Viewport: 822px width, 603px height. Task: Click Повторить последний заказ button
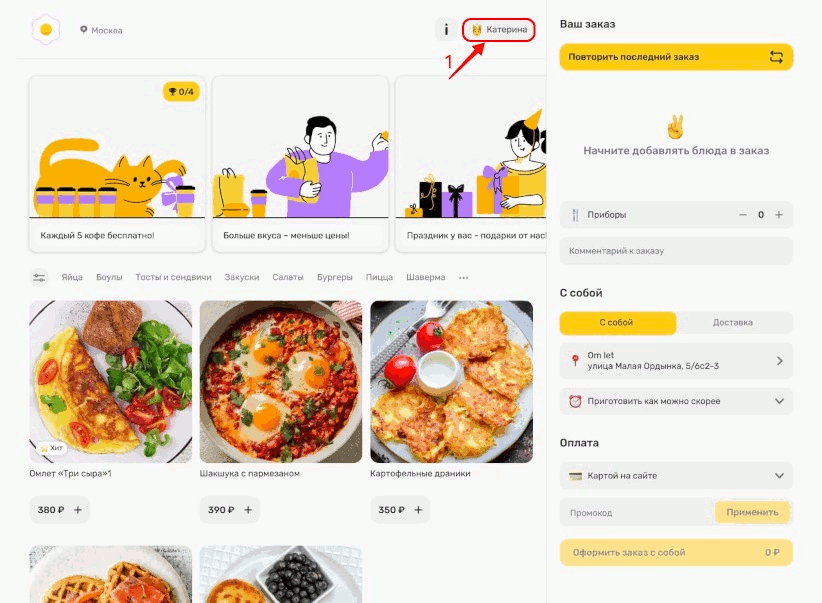676,57
